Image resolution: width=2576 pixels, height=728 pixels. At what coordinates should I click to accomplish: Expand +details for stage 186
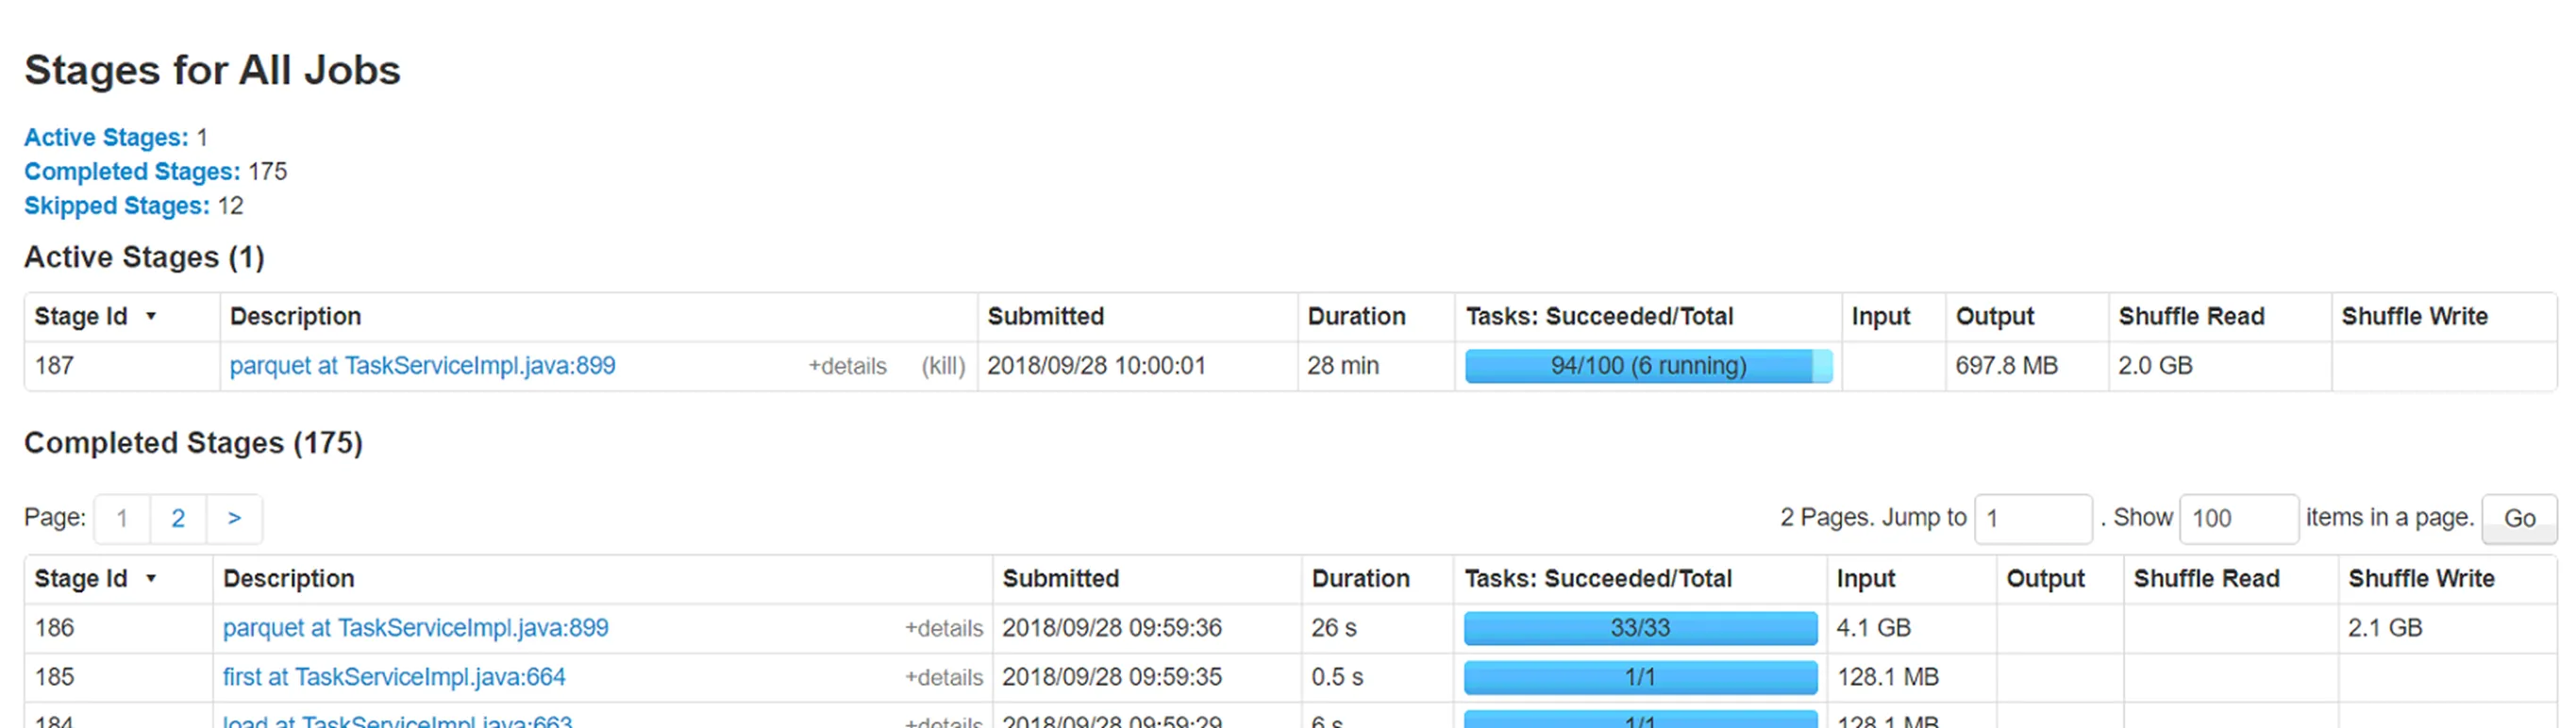[944, 628]
